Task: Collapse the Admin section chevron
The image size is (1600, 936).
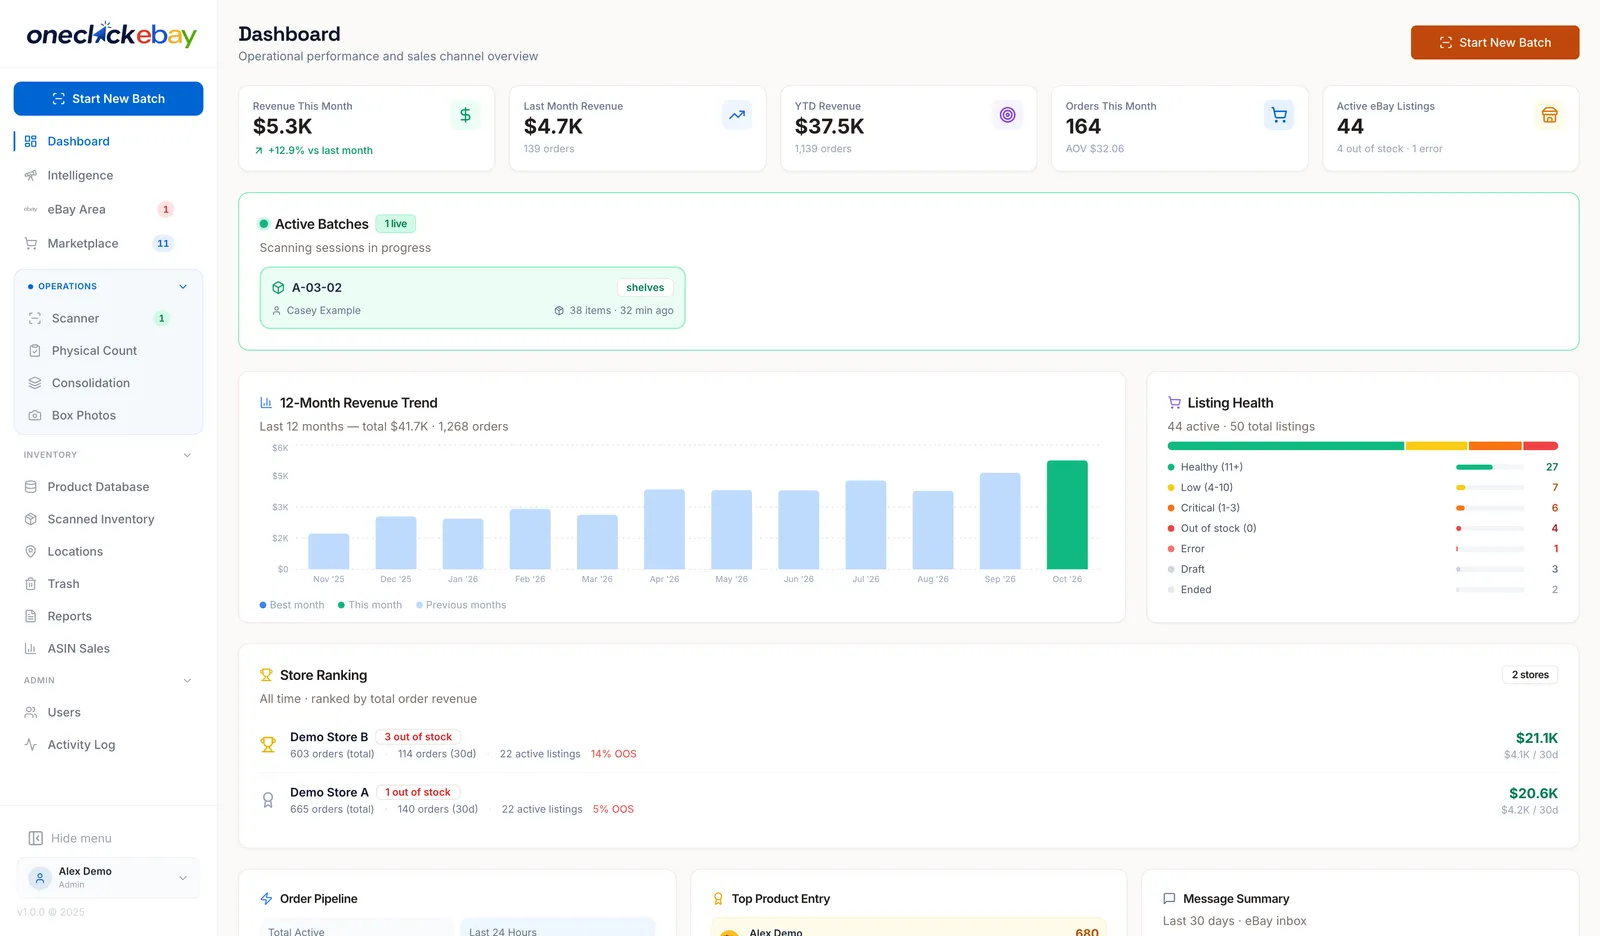Action: click(x=187, y=681)
